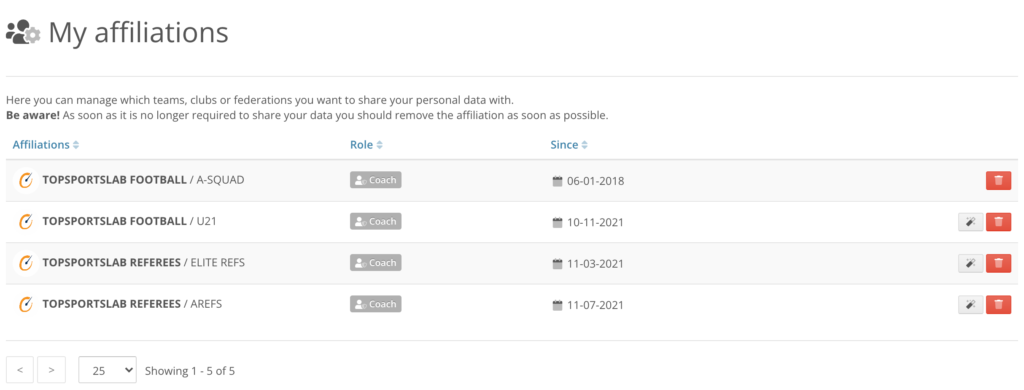Sort the table by Affiliations column
The height and width of the screenshot is (390, 1024).
tap(46, 145)
